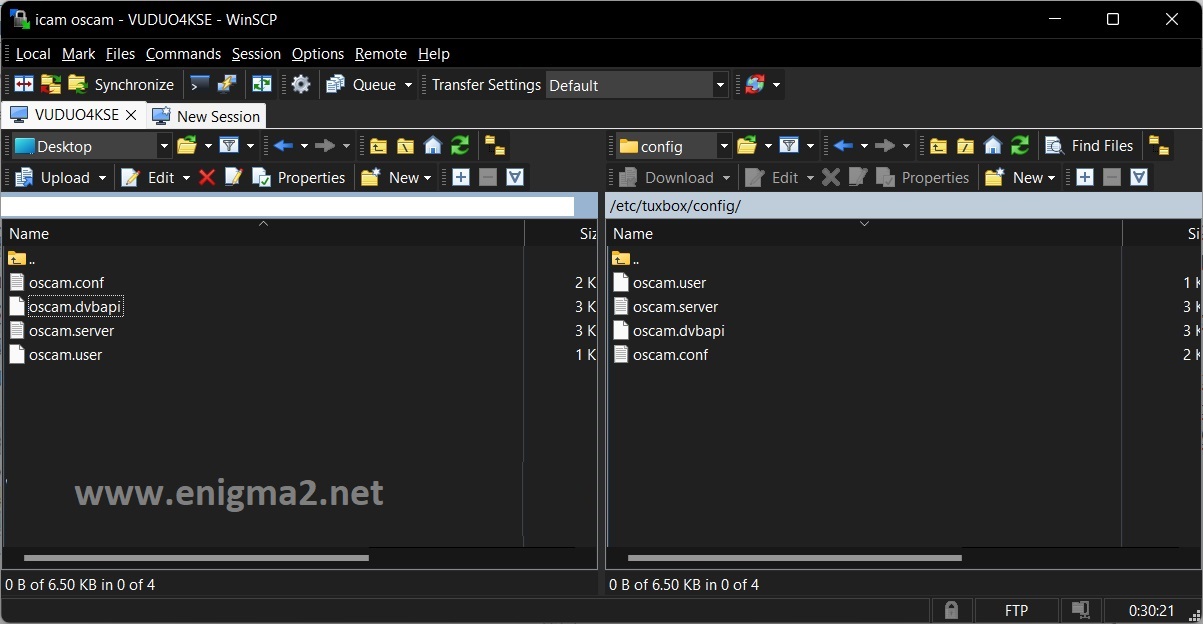Viewport: 1203px width, 624px height.
Task: Click the local filter files icon
Action: coord(229,146)
